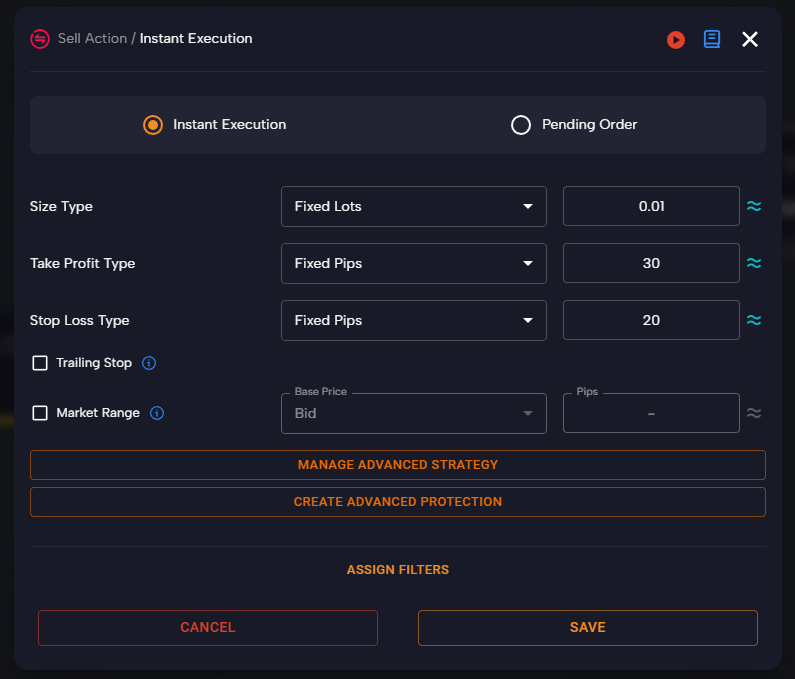Select the Pending Order radio button
The image size is (795, 679).
click(x=520, y=125)
